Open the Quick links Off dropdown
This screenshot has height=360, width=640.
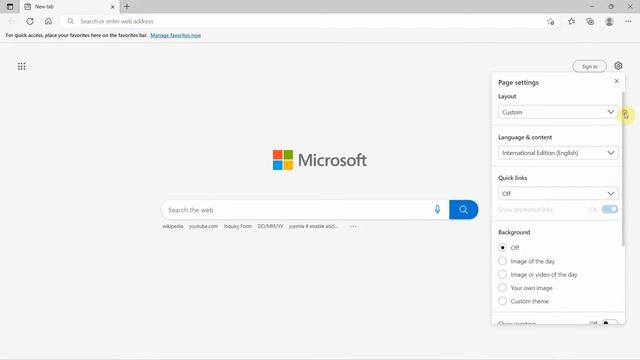coord(558,193)
